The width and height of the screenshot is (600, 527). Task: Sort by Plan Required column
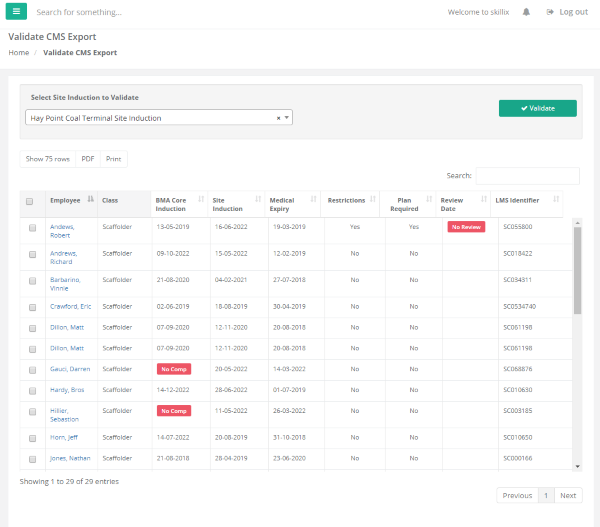tap(408, 204)
